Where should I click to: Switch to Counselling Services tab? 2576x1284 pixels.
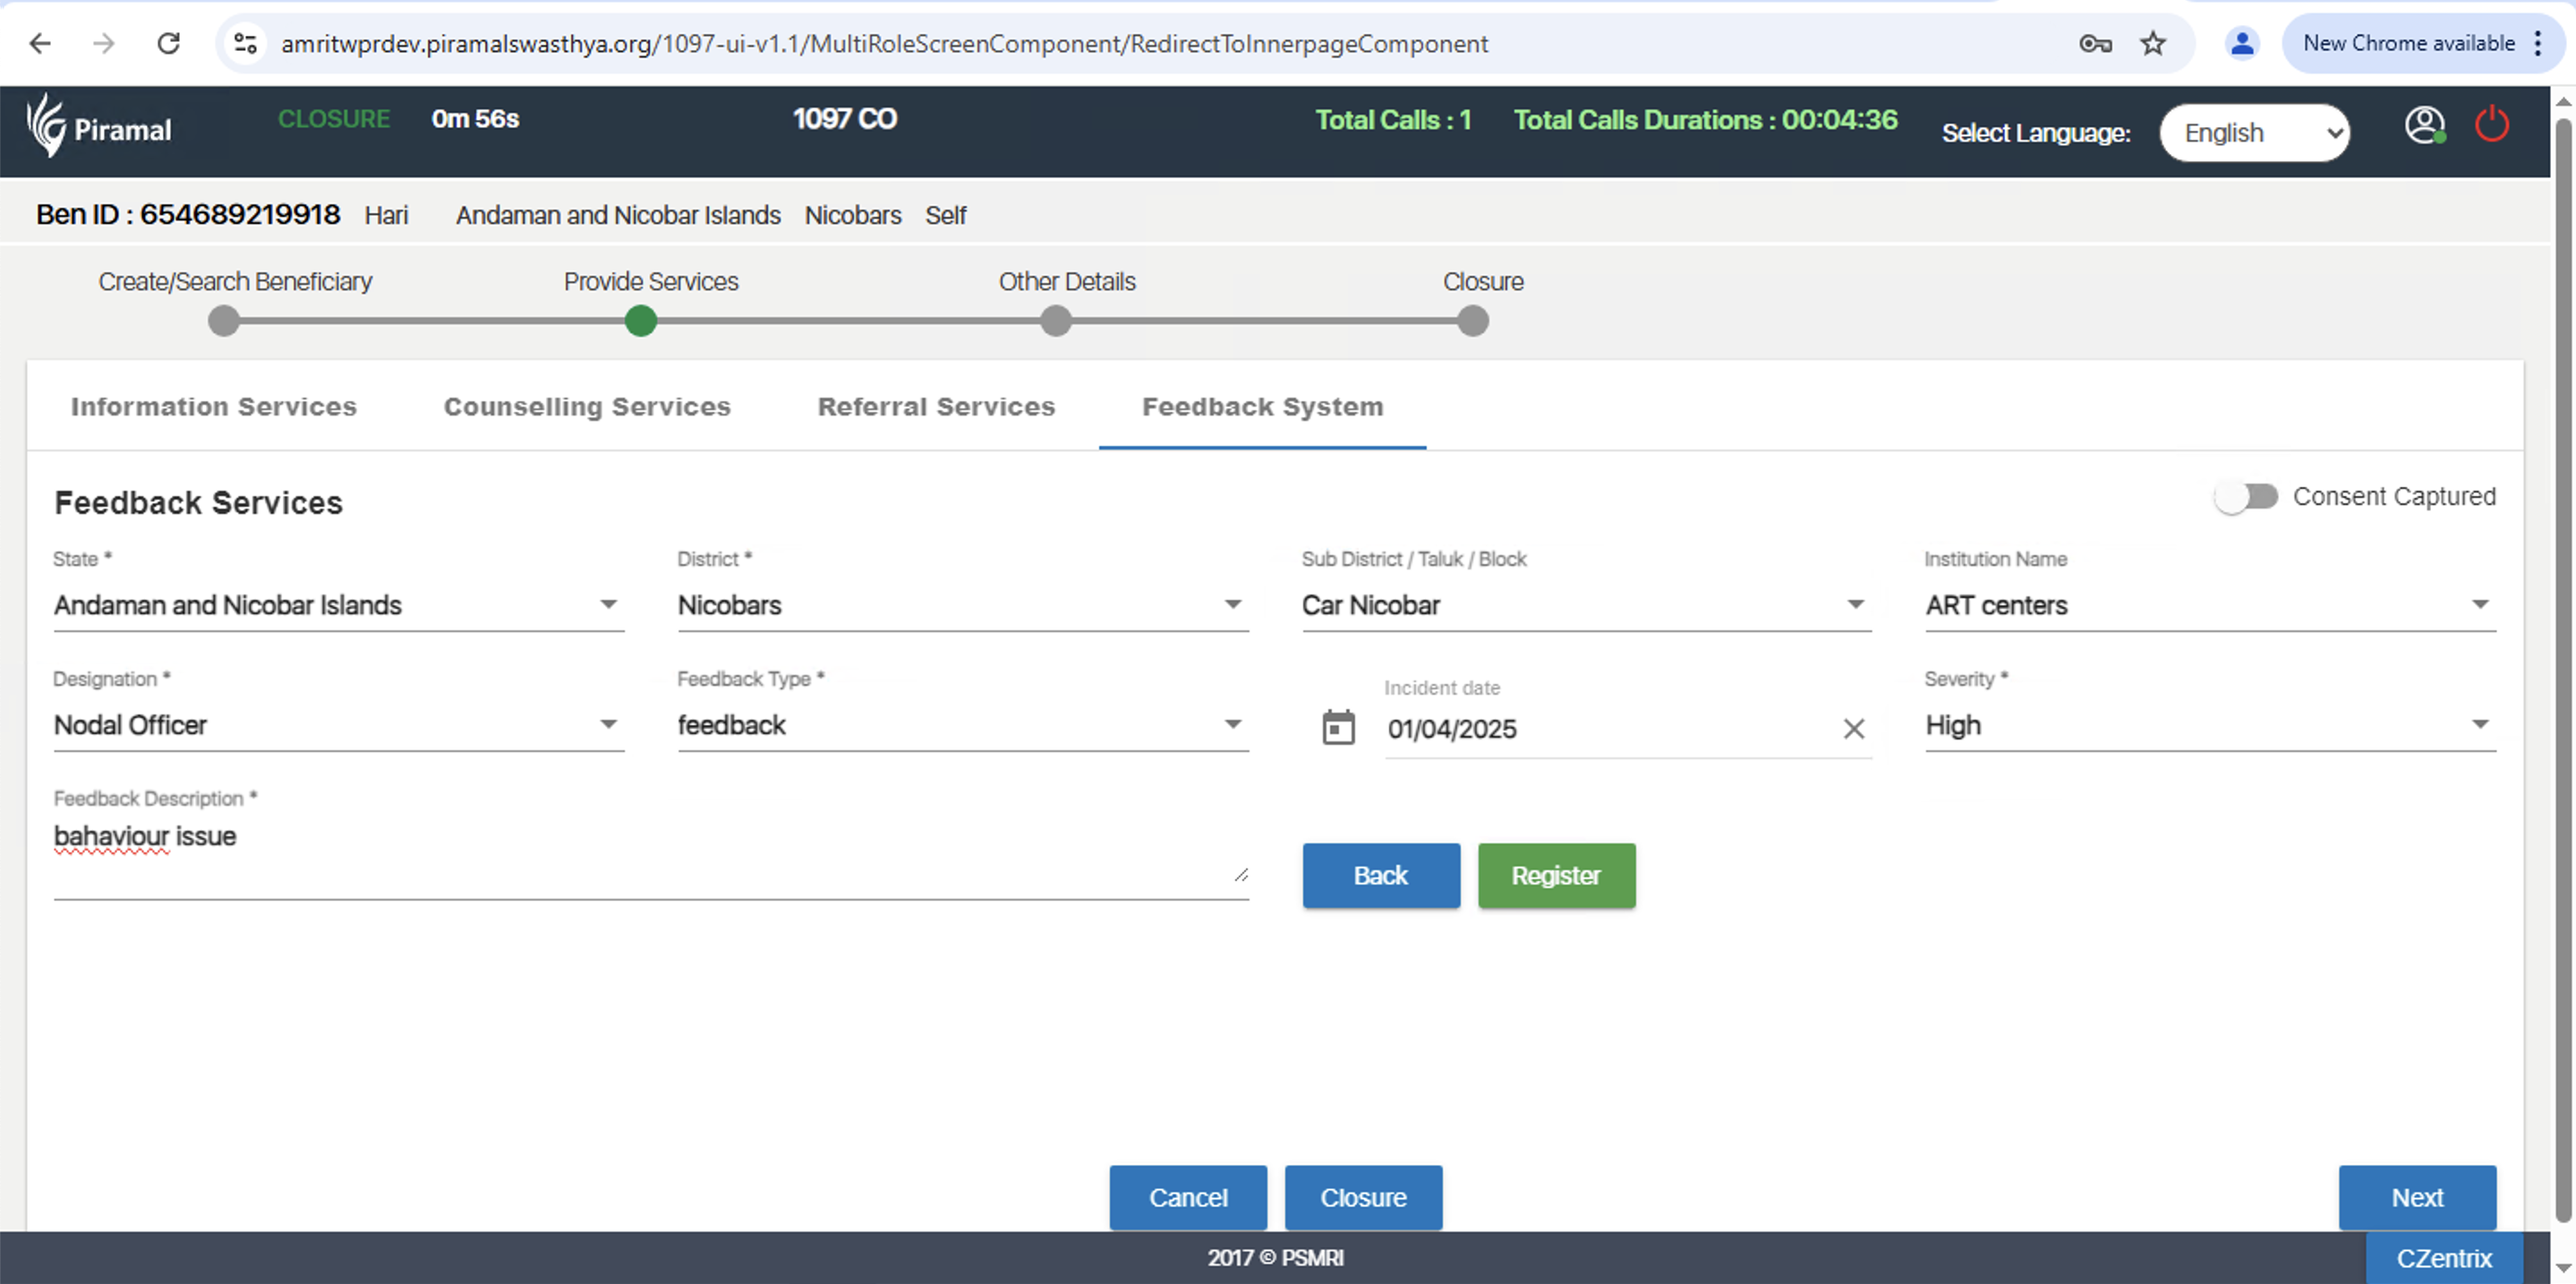[x=587, y=407]
